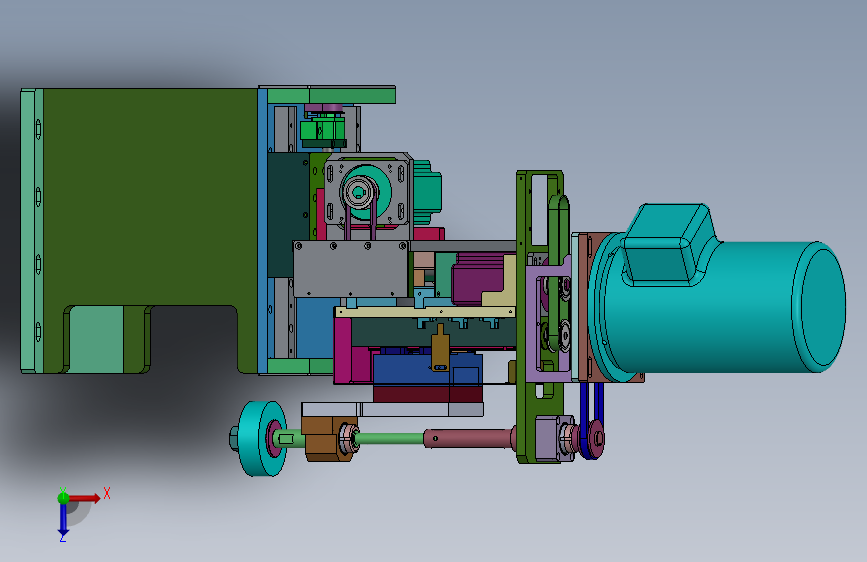Select the terminal box on top of the motor
867x562 pixels.
[x=669, y=244]
